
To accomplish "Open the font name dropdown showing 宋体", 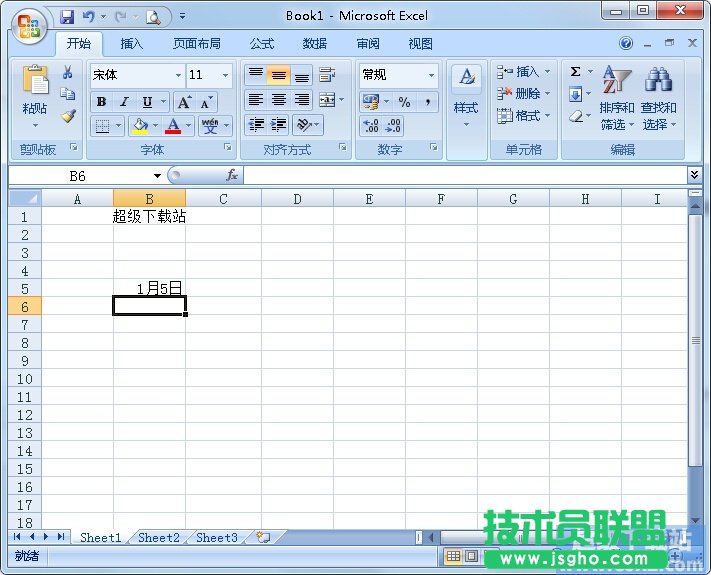I will point(178,75).
